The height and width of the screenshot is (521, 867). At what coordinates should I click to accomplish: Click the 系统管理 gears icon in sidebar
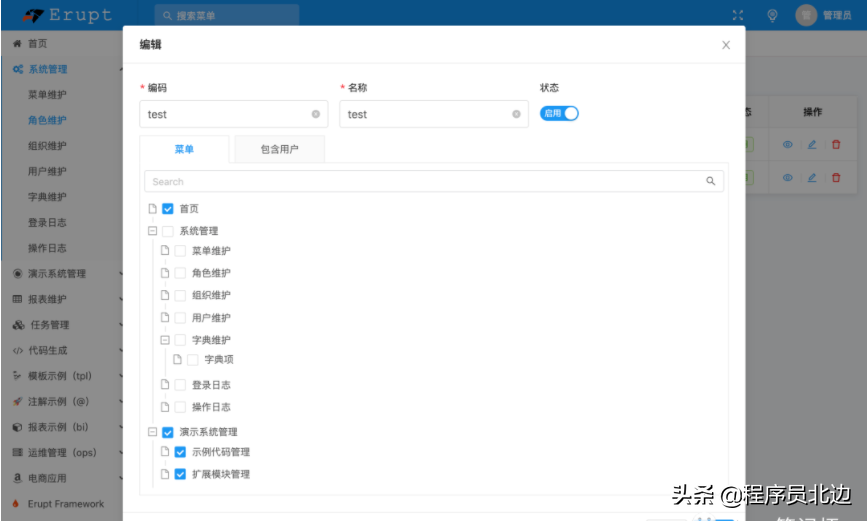click(18, 69)
